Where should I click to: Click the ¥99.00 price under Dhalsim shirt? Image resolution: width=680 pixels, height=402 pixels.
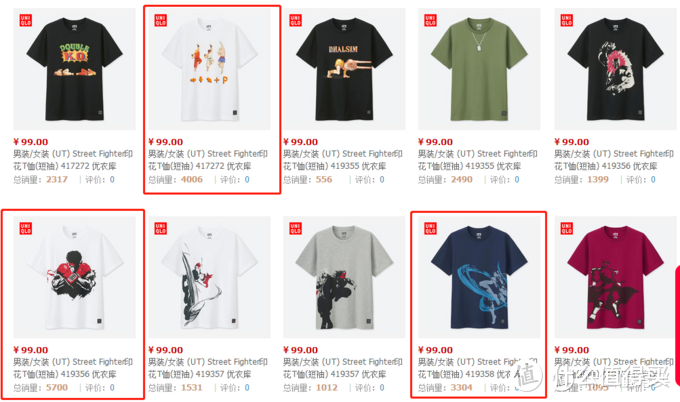tap(301, 142)
